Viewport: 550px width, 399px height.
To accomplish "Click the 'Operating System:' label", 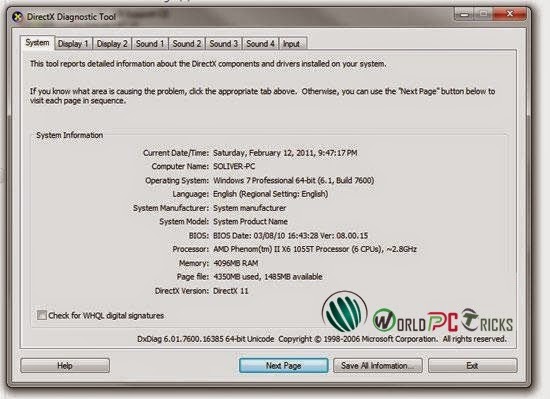I will pyautogui.click(x=177, y=181).
